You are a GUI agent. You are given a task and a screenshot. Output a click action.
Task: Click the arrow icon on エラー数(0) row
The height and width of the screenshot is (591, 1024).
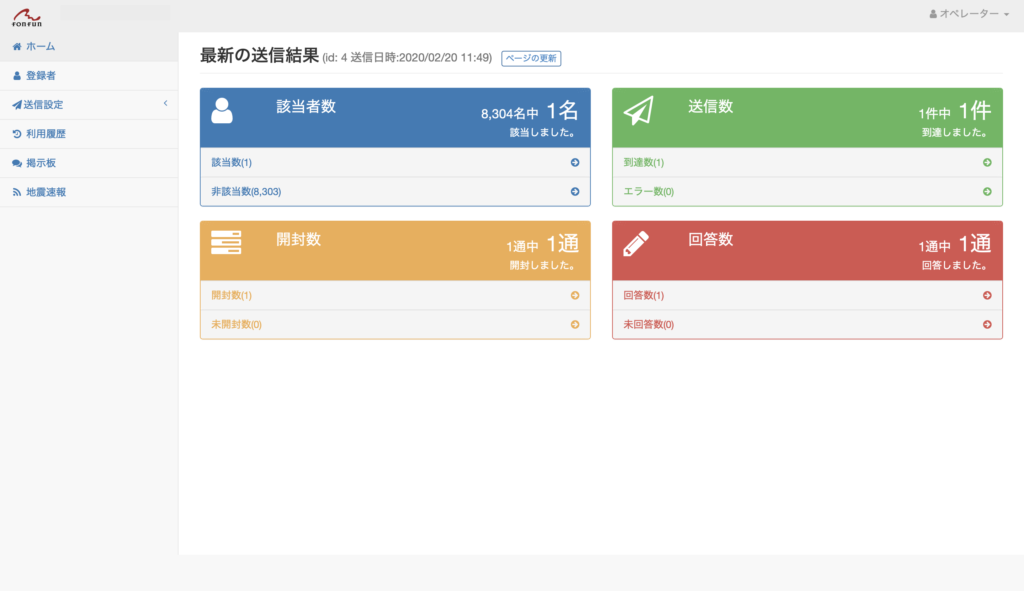point(987,191)
